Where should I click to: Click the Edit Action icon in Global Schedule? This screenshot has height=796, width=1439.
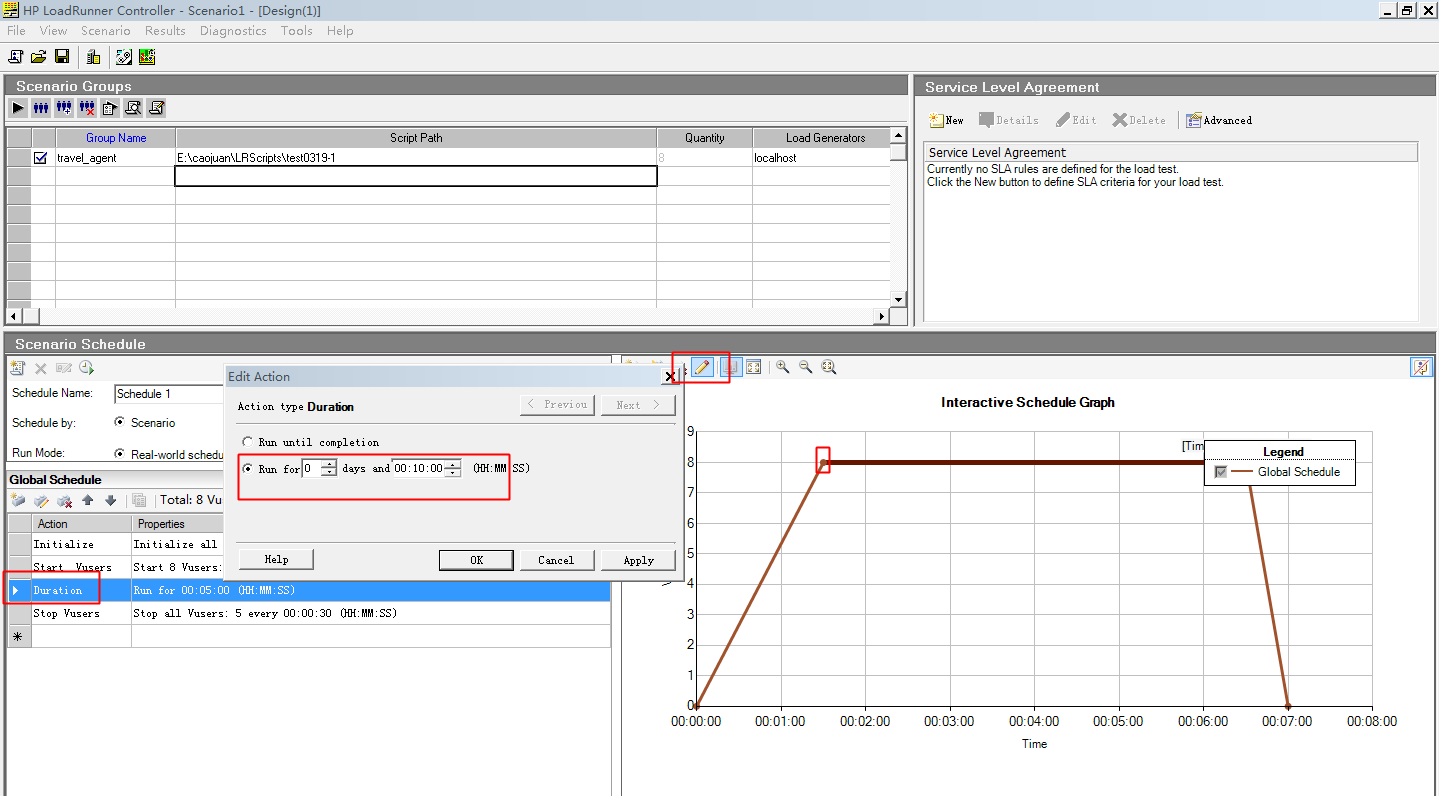tap(41, 500)
